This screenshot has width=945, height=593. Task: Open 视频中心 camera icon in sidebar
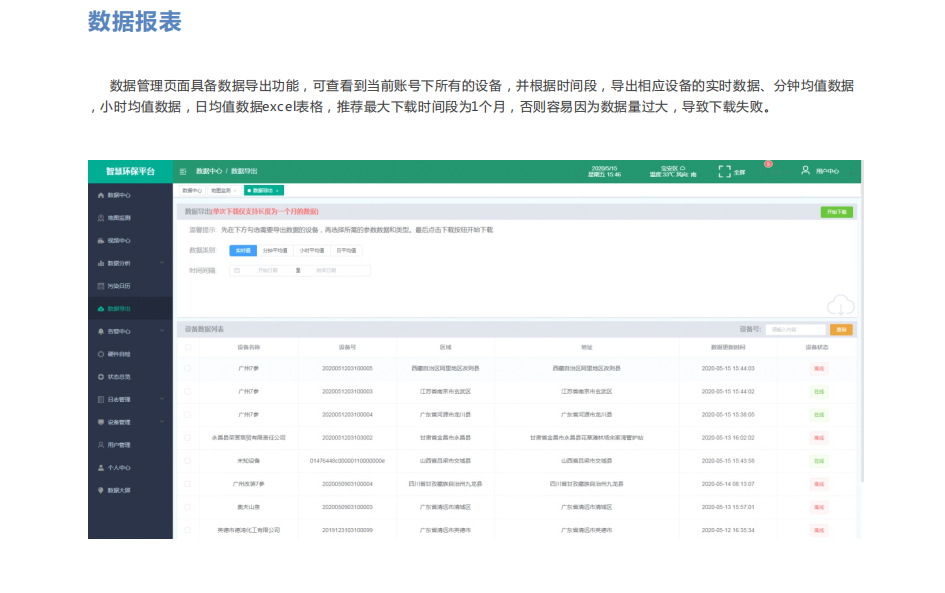(101, 240)
